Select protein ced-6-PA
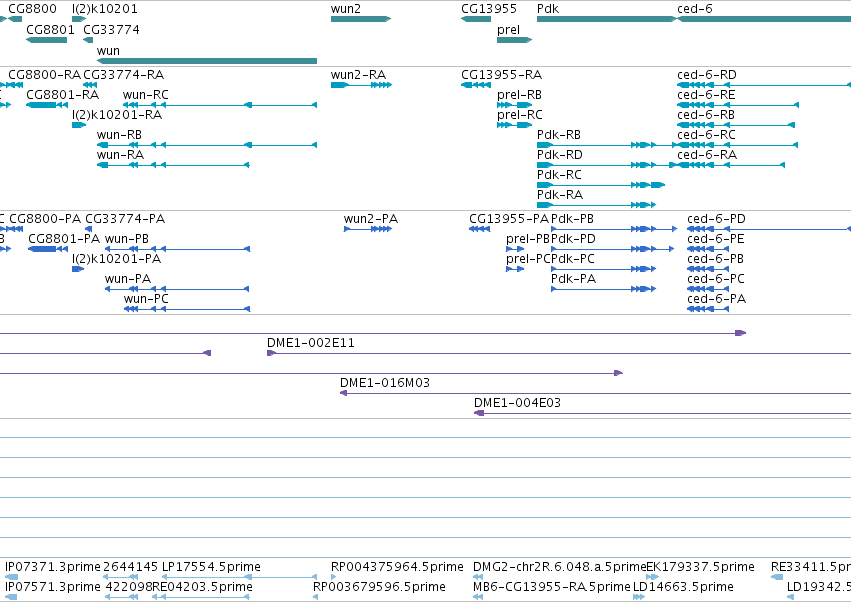Viewport: 851px width, 602px height. pos(708,309)
